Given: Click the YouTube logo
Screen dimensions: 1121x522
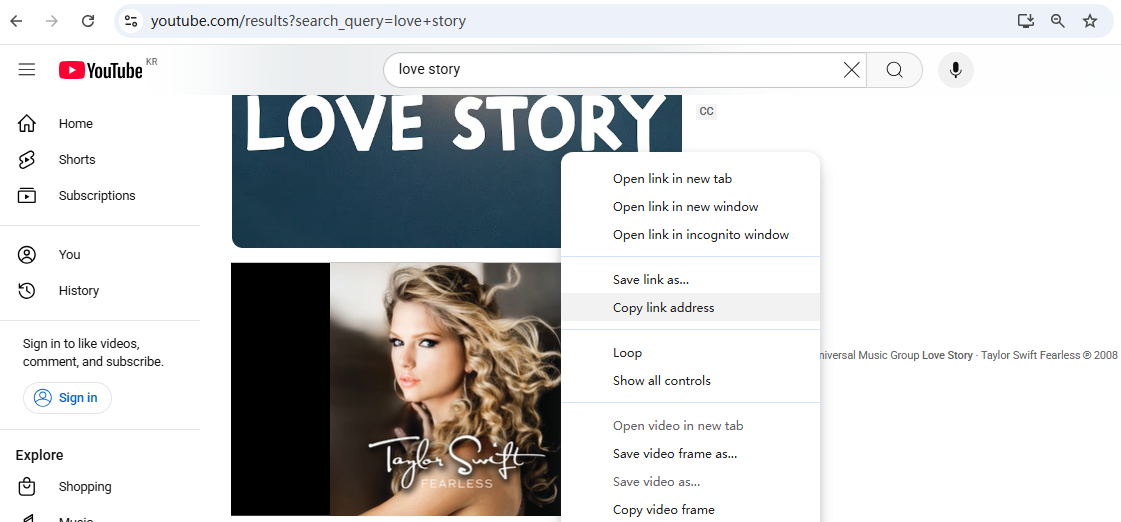Looking at the screenshot, I should [101, 70].
